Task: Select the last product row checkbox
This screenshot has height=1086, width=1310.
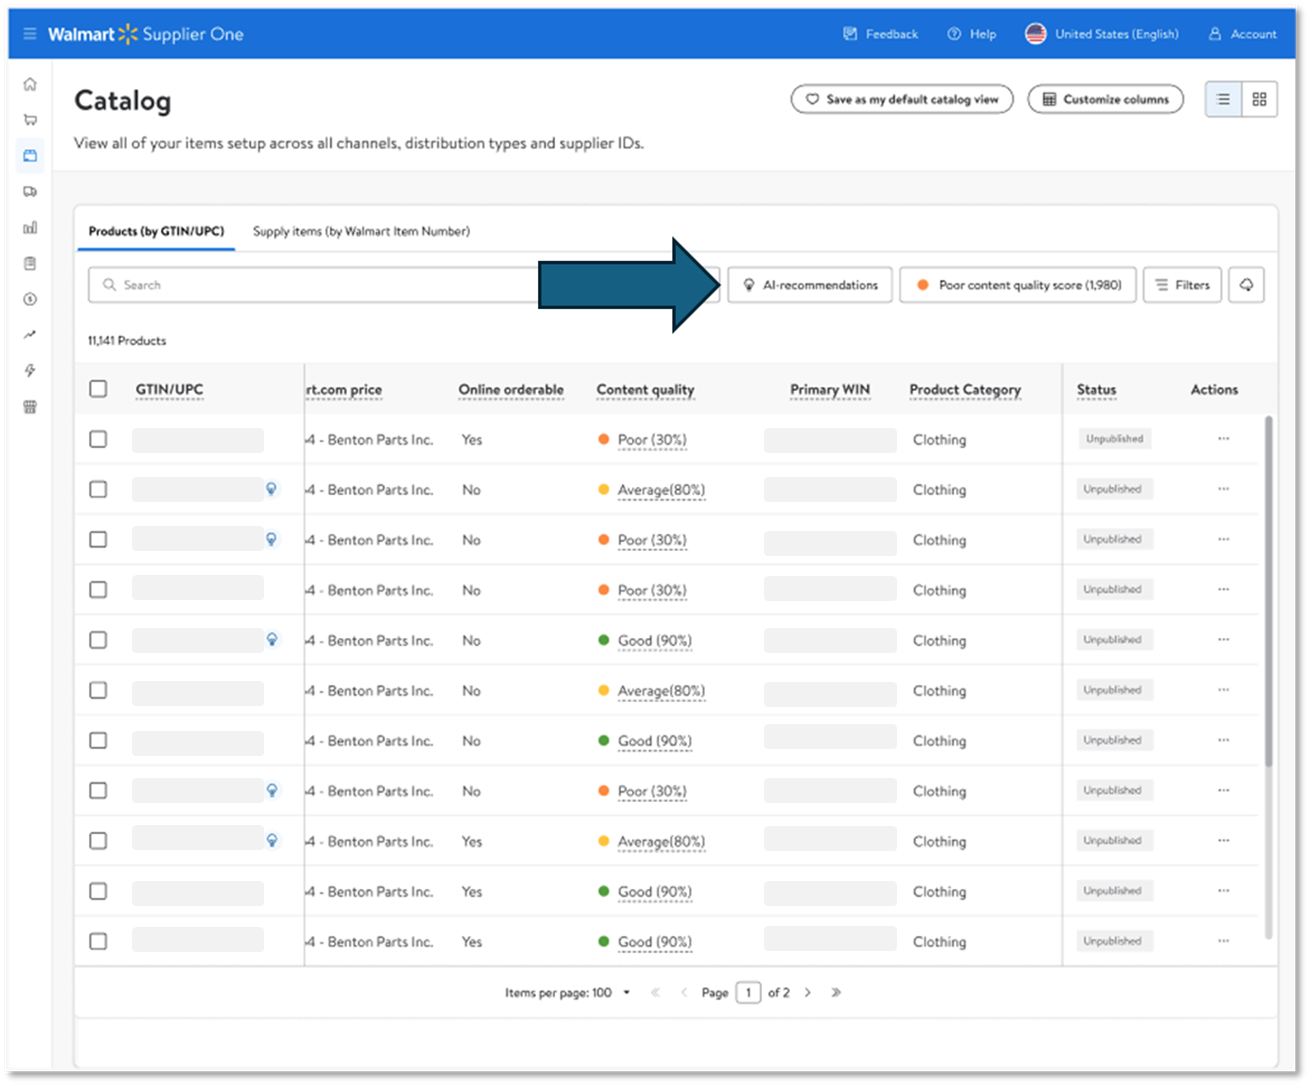Action: [98, 941]
